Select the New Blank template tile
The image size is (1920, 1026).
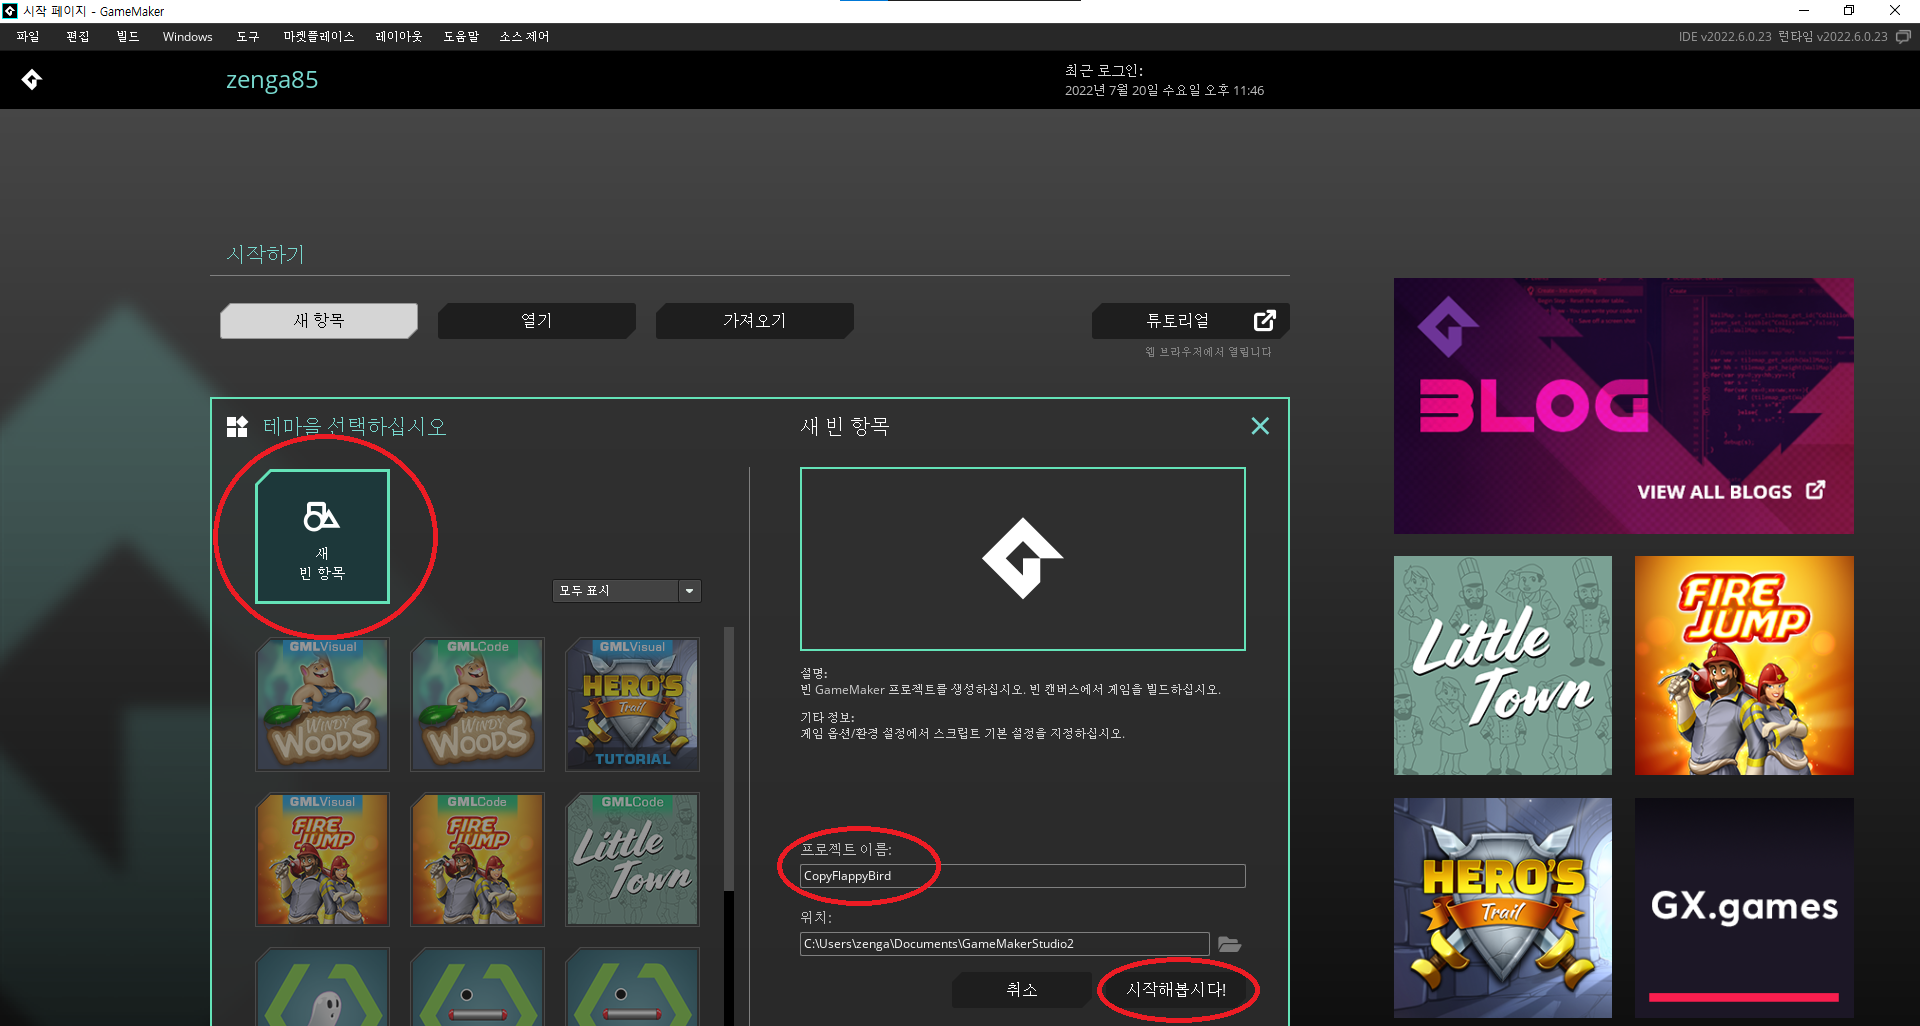[x=322, y=536]
